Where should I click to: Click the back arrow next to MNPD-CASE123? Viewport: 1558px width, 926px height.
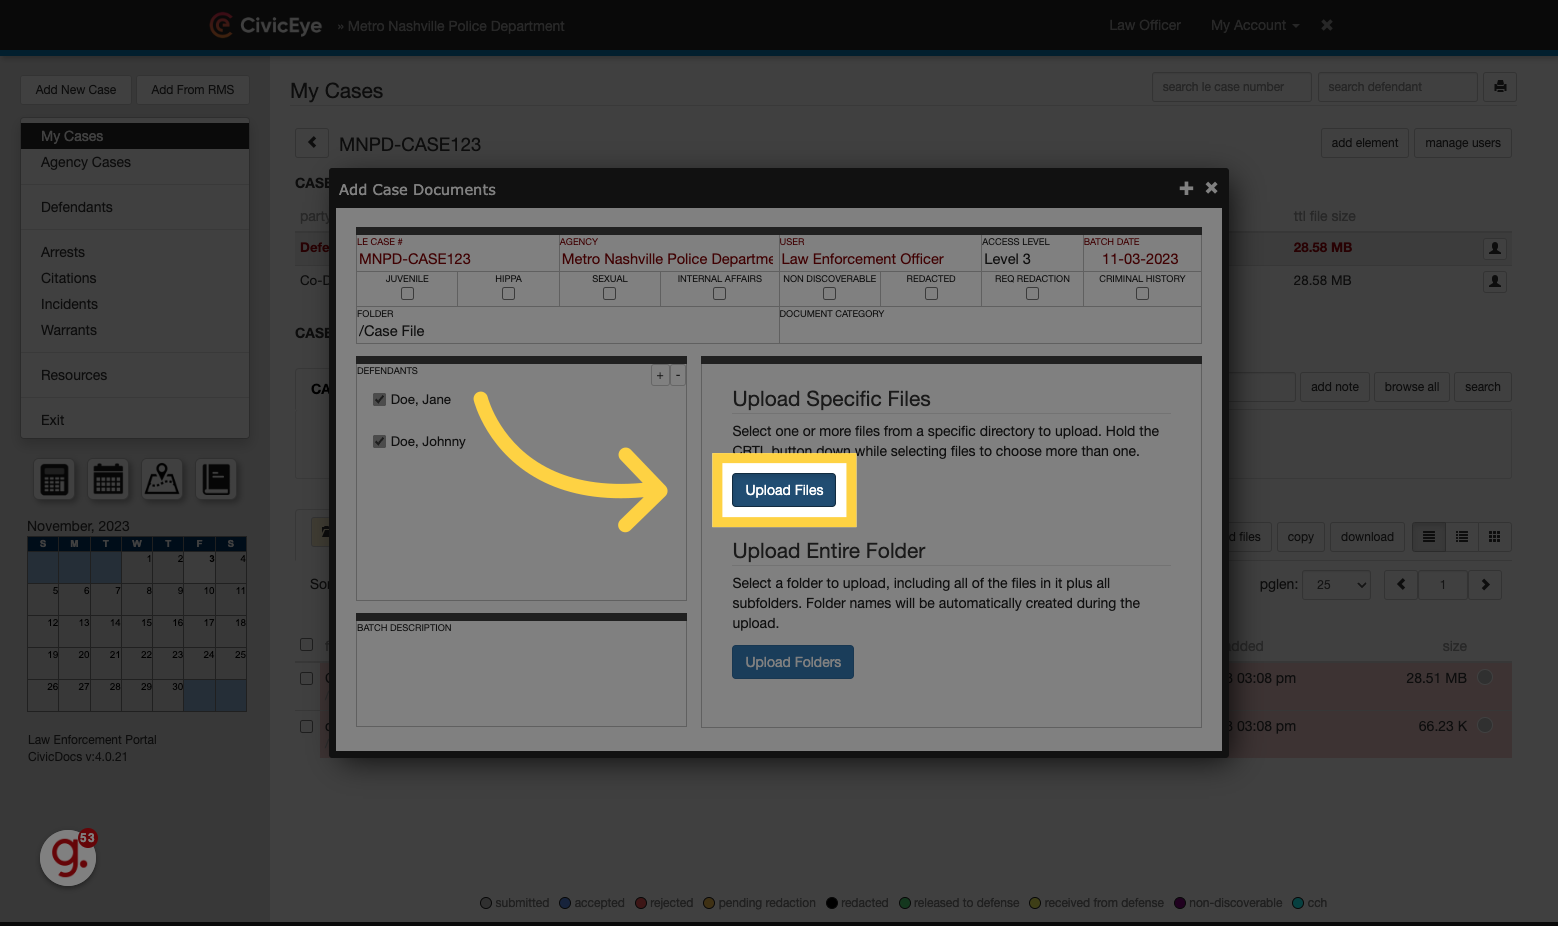(312, 143)
